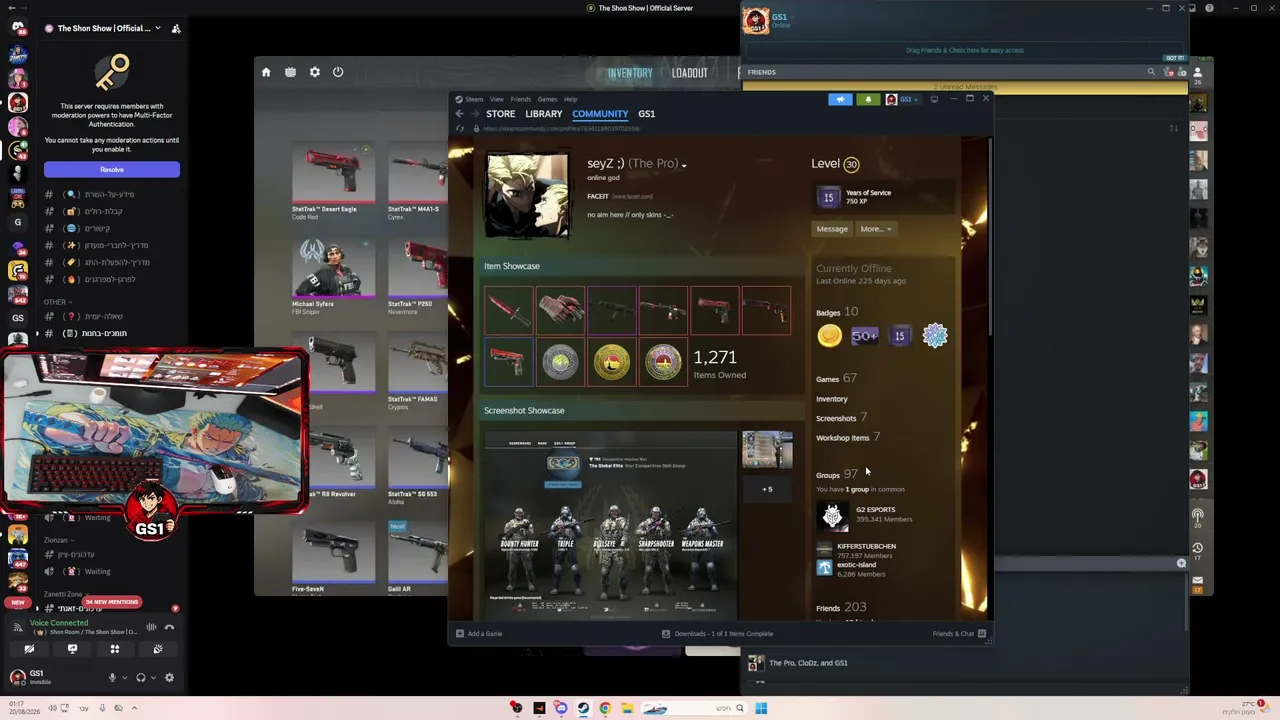Open the CS2 home screen icon
This screenshot has height=720, width=1280.
[x=266, y=72]
